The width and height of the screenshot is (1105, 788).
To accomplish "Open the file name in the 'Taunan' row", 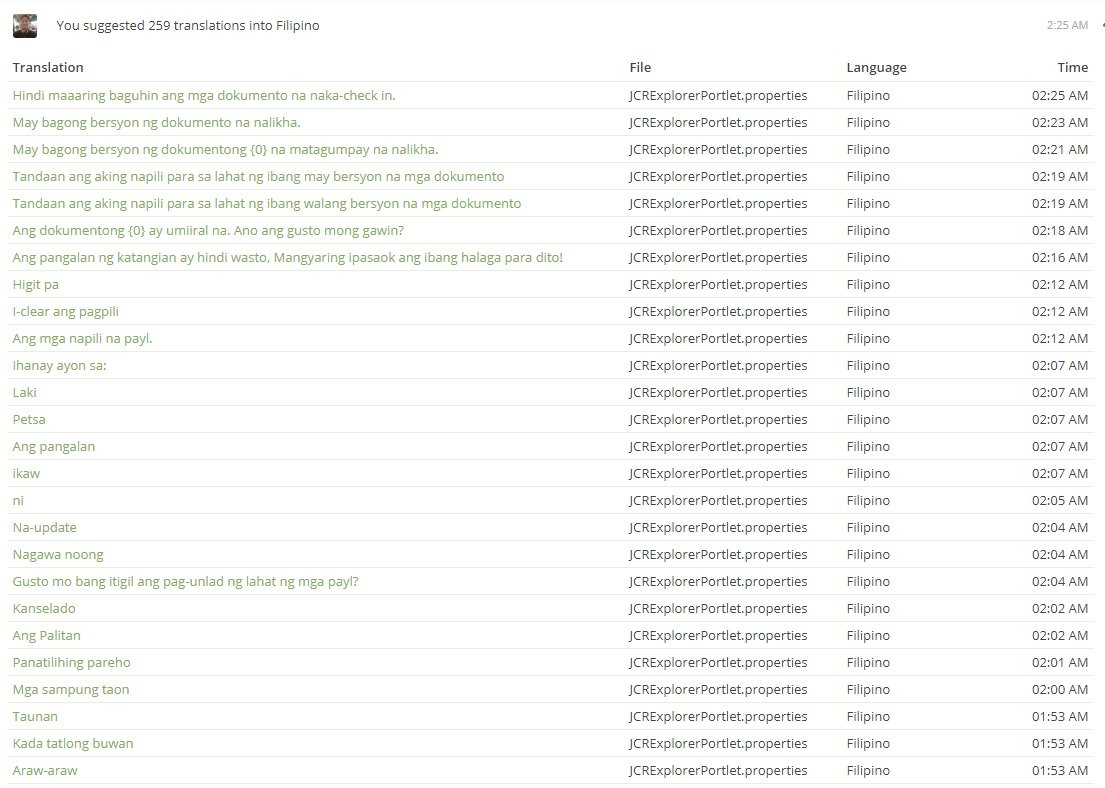I will 718,717.
